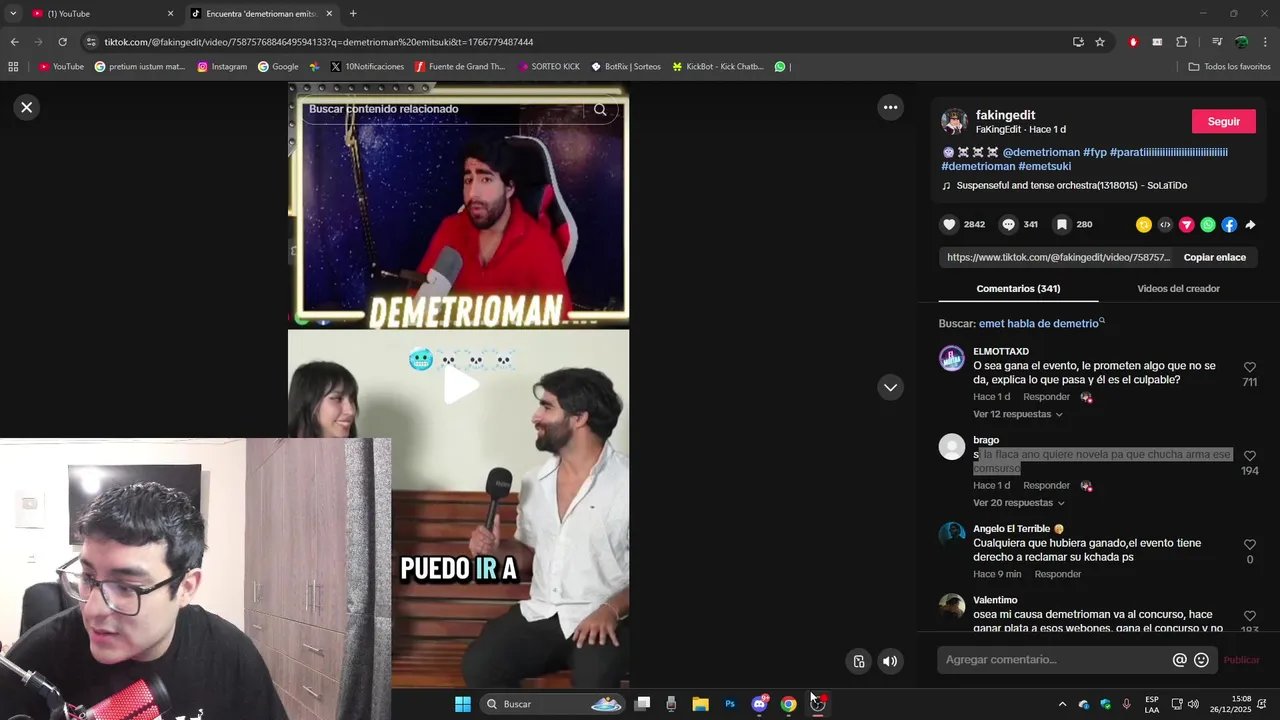The height and width of the screenshot is (720, 1280).
Task: Expand Ver 12 respuestas under ELMOTTAXD
Action: (x=1017, y=414)
